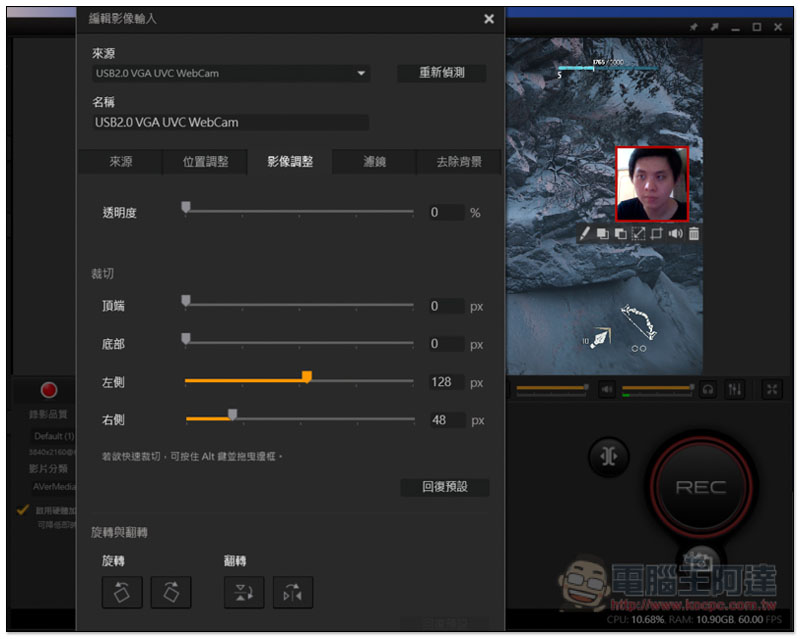Viewport: 800px width, 639px height.
Task: Toggle fullscreen preview icon
Action: tap(772, 390)
